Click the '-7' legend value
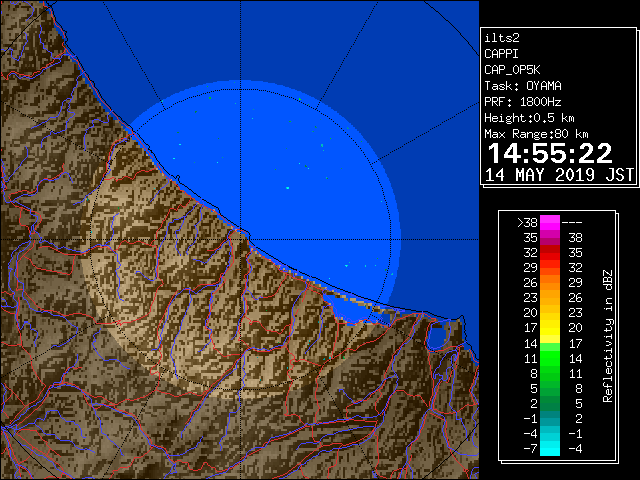This screenshot has width=640, height=480. [530, 449]
